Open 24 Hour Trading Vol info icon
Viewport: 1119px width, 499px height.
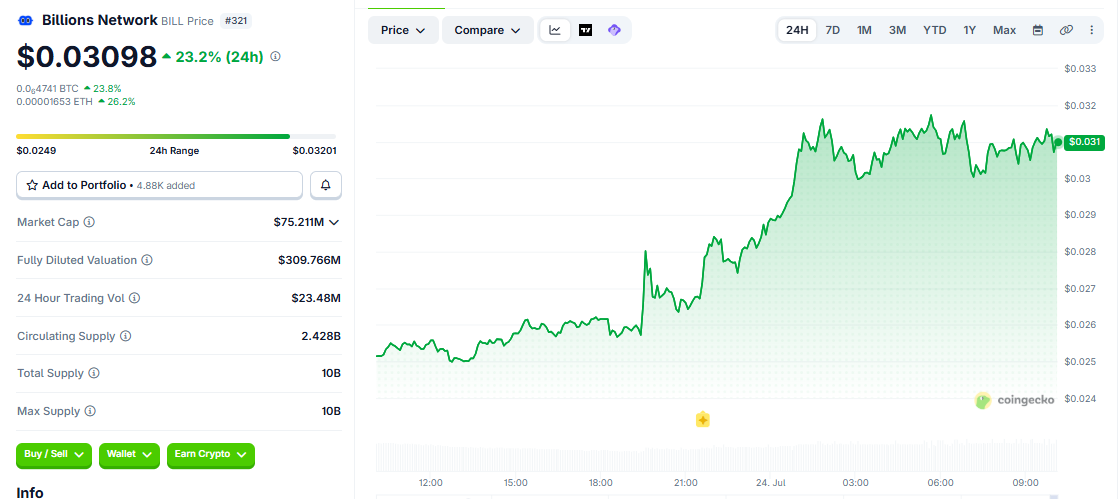(x=134, y=298)
